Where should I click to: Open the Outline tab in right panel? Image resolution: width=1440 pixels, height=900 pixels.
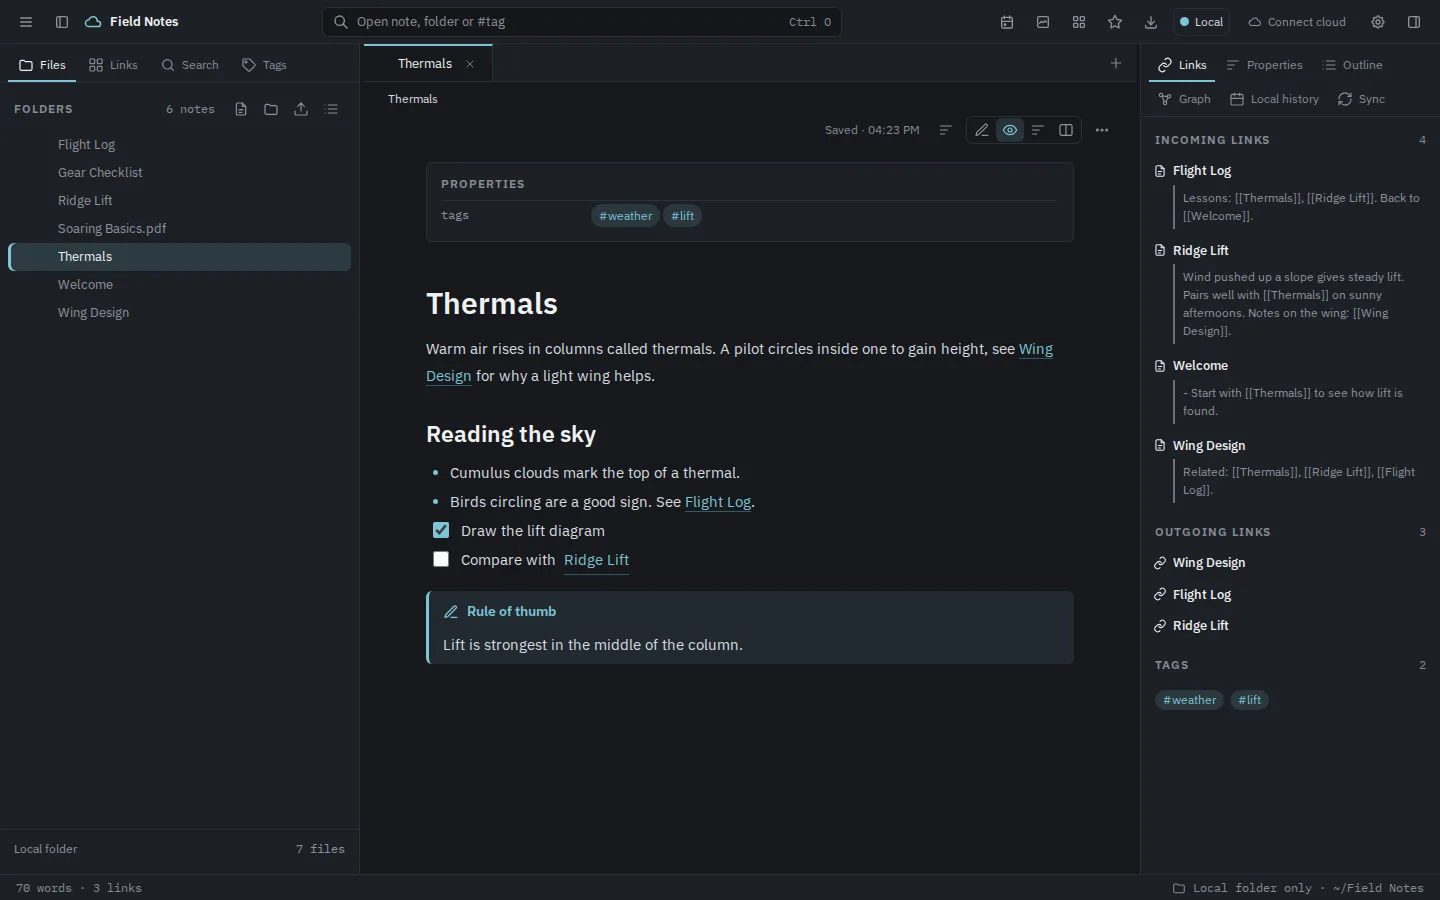(1352, 65)
